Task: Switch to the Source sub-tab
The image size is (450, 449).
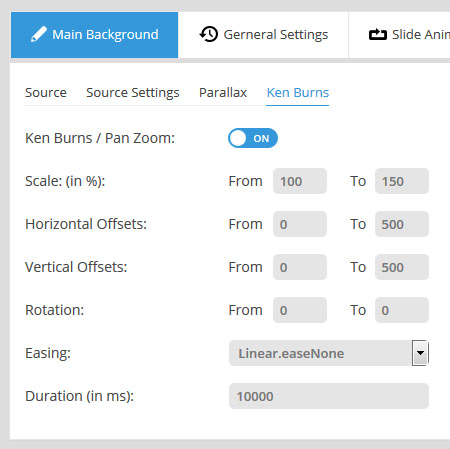Action: (x=46, y=93)
